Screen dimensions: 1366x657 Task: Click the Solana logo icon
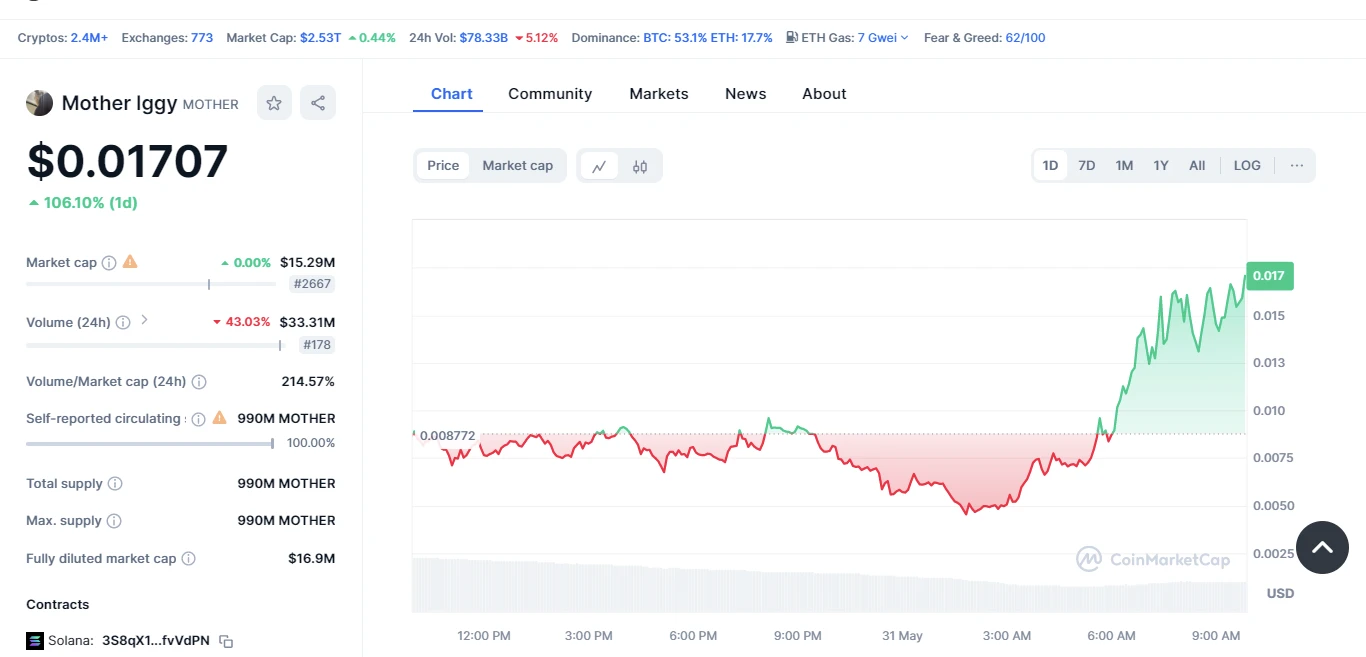point(35,641)
